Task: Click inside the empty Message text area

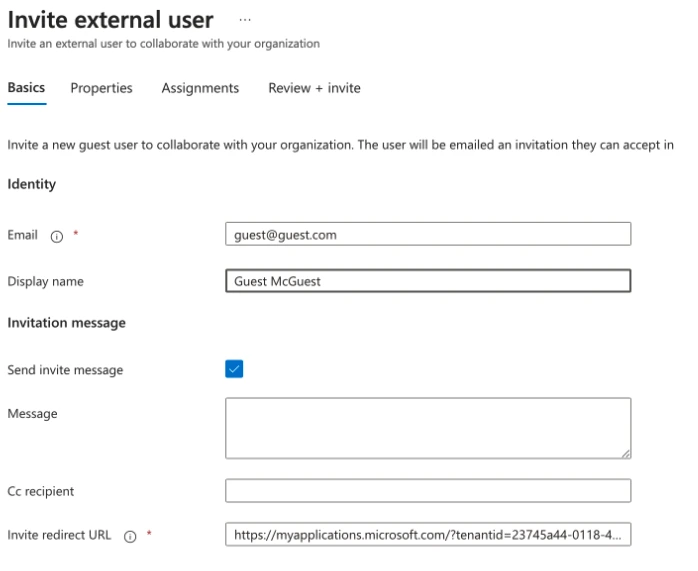Action: tap(428, 427)
